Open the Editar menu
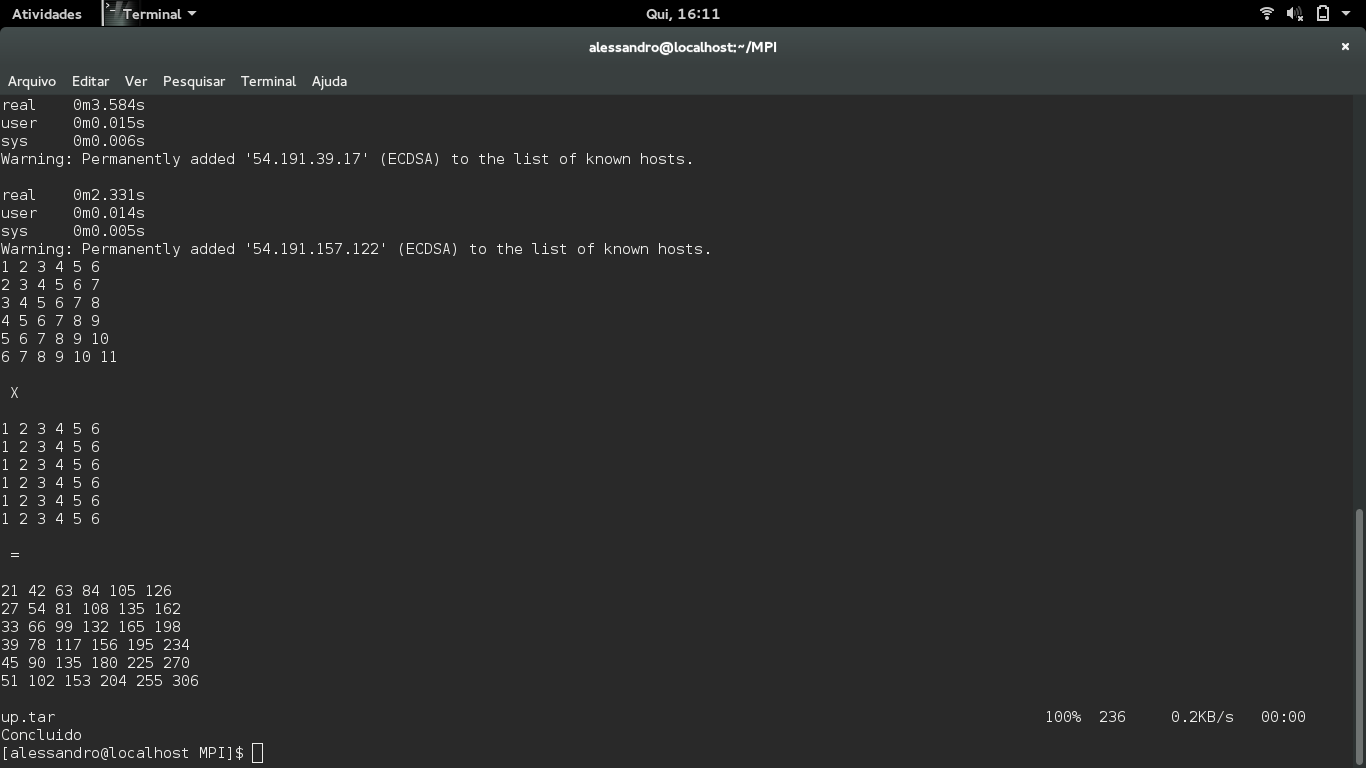Viewport: 1366px width, 768px height. click(x=90, y=81)
